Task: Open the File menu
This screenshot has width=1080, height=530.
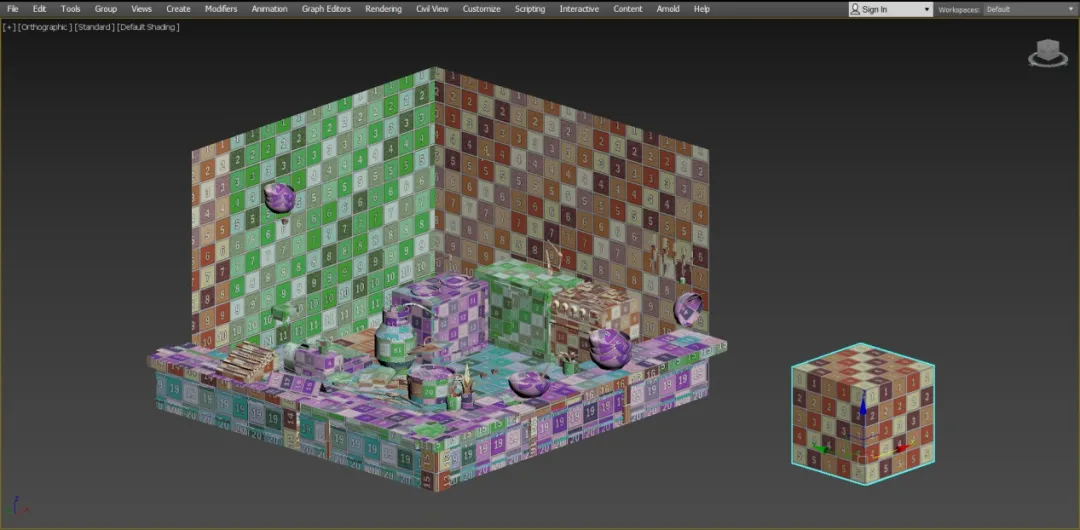Action: 13,9
